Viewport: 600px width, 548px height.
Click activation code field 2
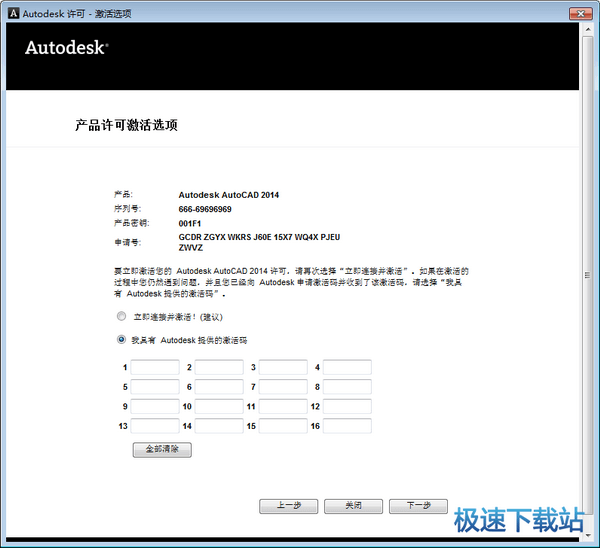pos(219,367)
